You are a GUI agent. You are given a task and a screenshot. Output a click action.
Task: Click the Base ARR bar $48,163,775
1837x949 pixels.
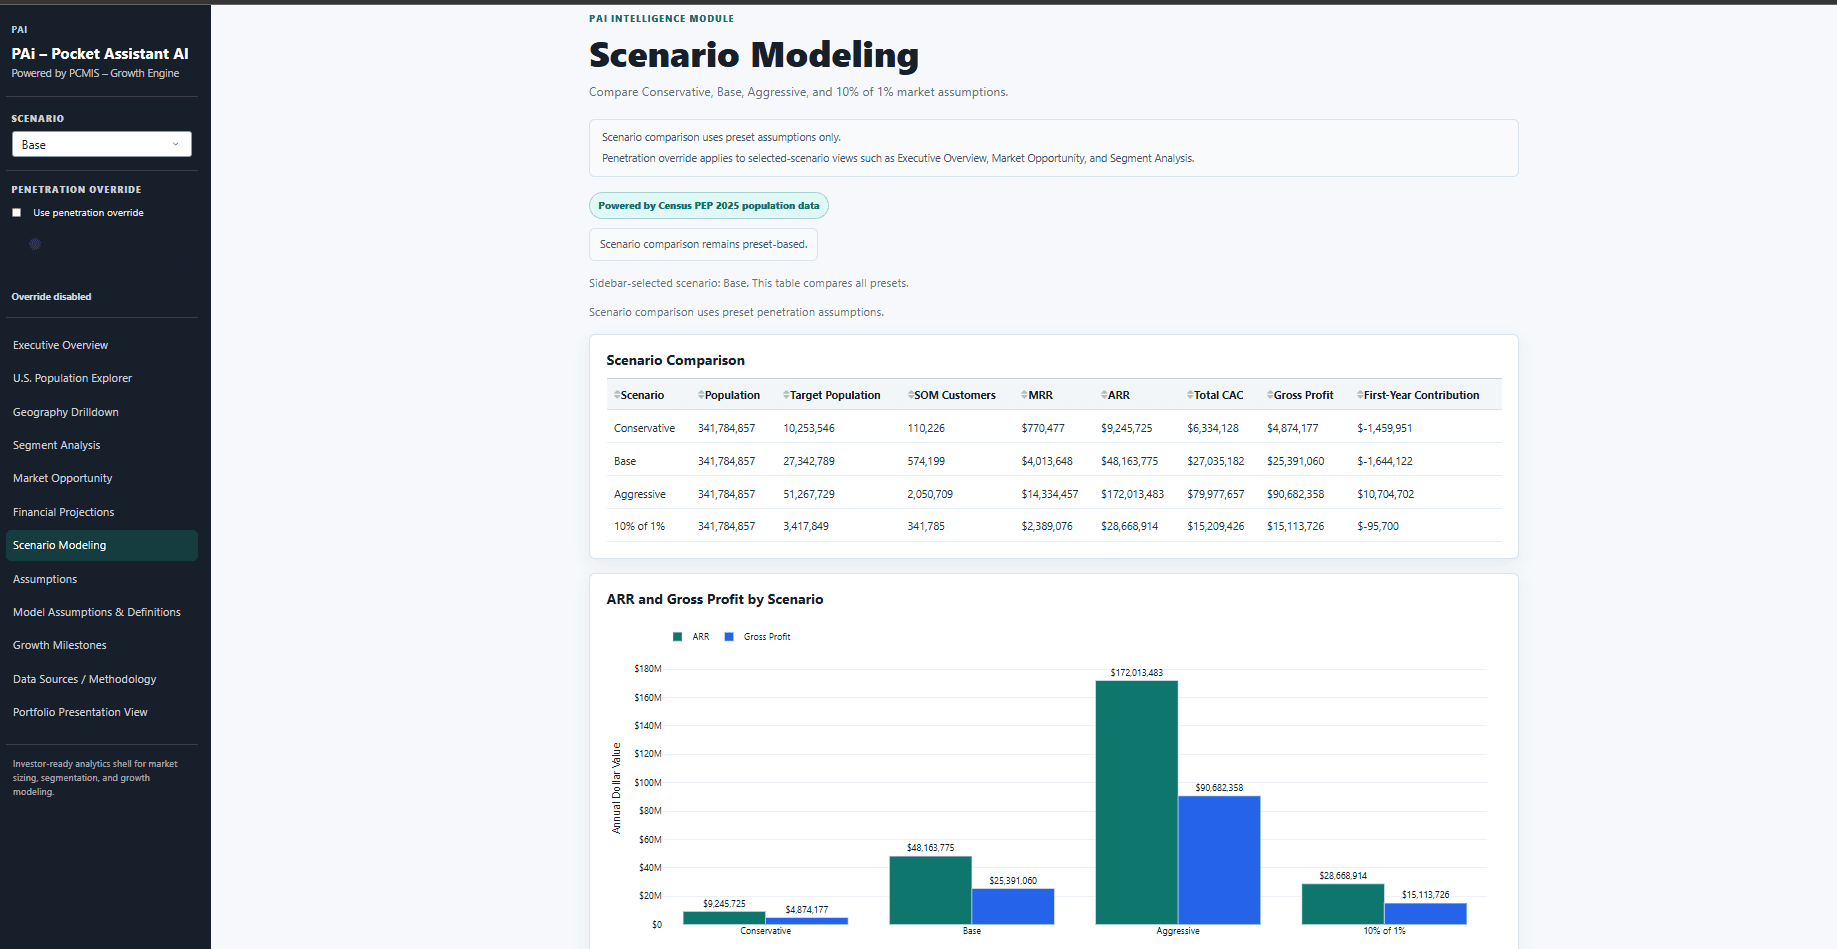[x=930, y=890]
